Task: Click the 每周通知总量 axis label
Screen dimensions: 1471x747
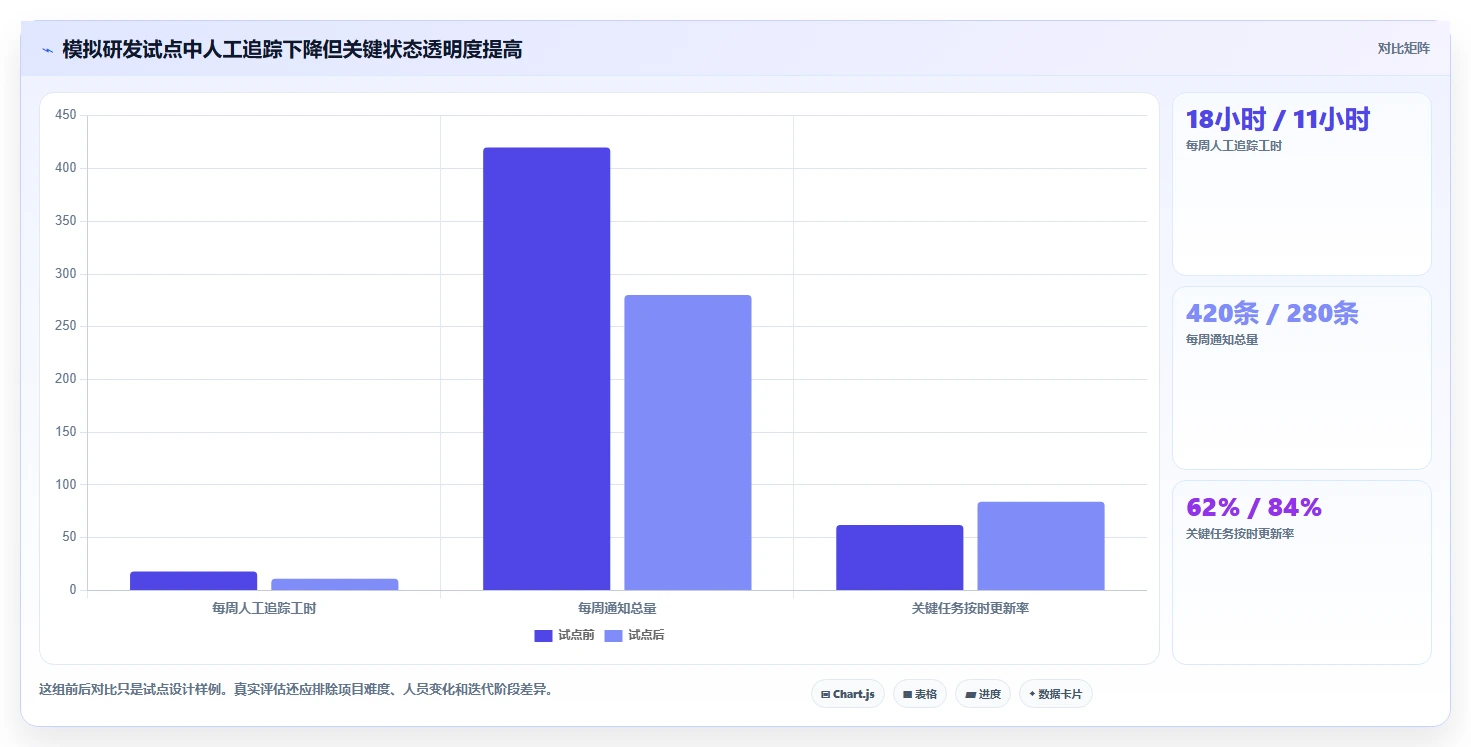Action: (x=617, y=608)
